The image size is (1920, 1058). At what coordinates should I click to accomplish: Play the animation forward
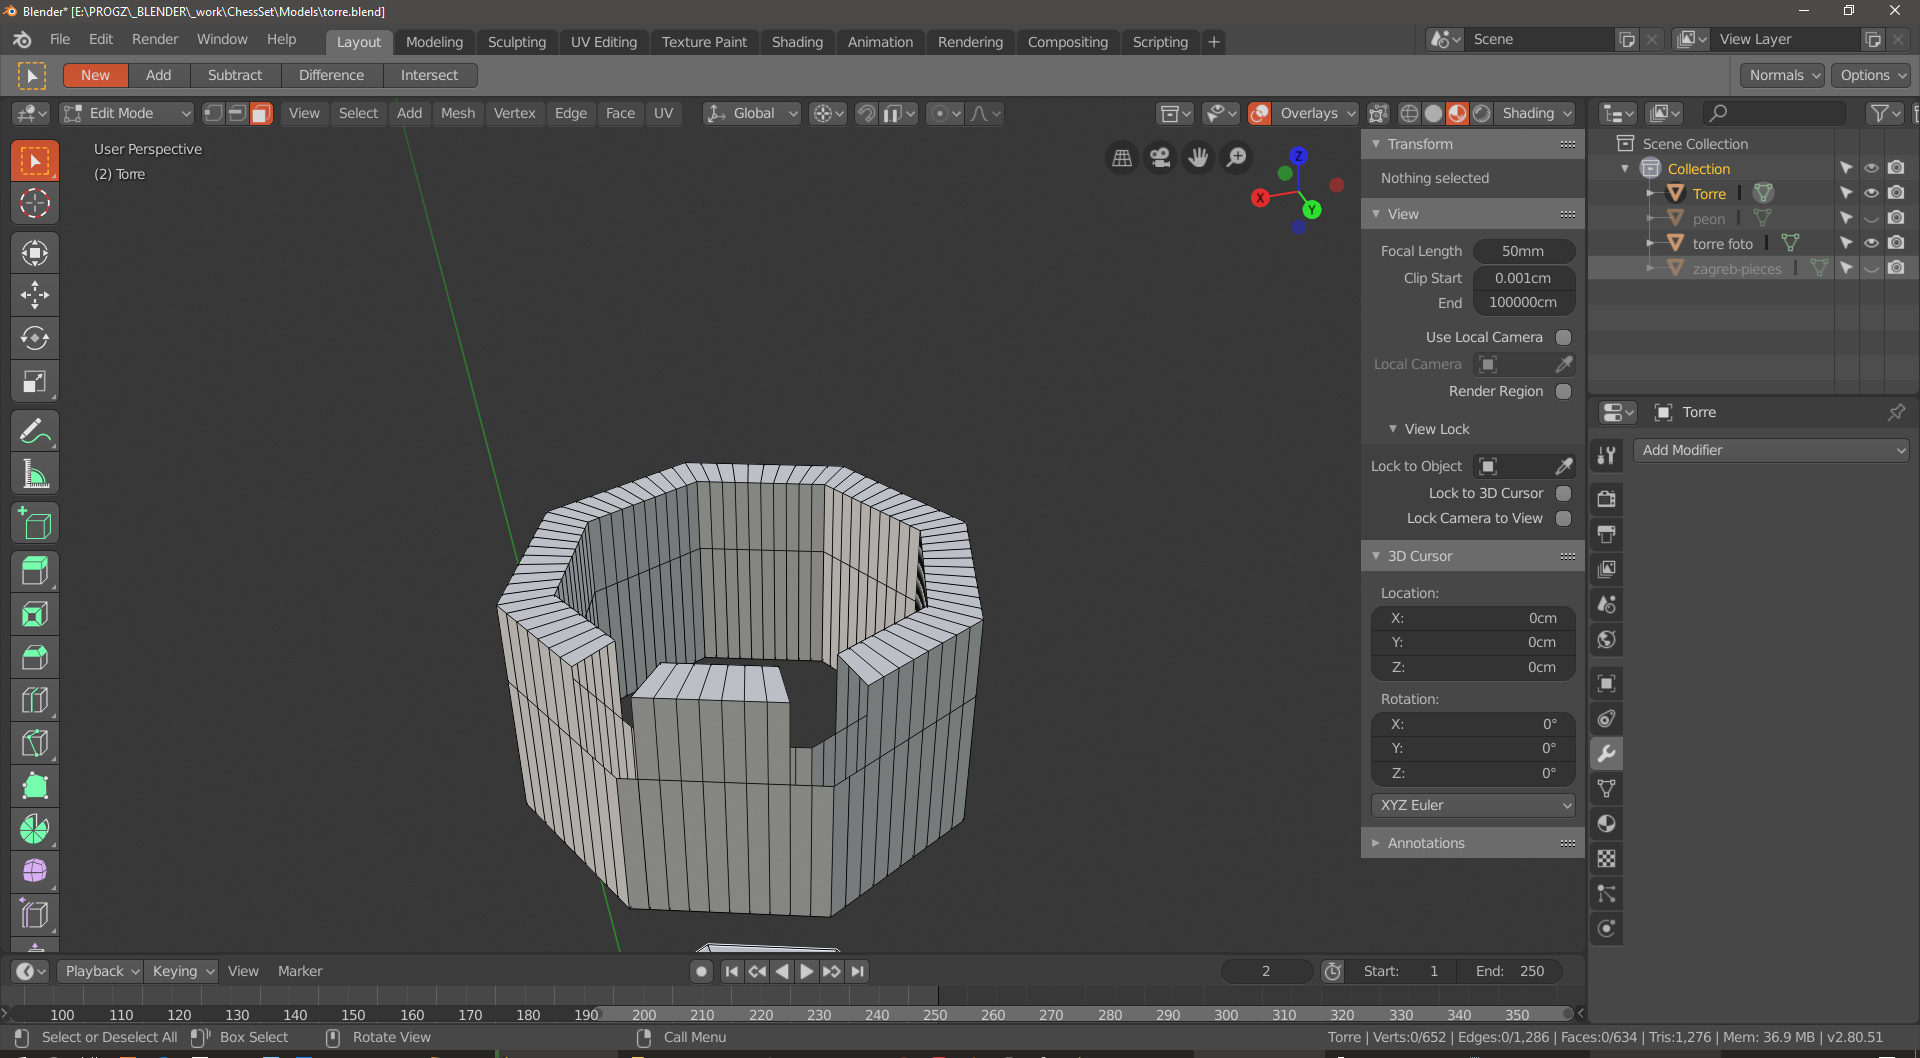coord(807,971)
